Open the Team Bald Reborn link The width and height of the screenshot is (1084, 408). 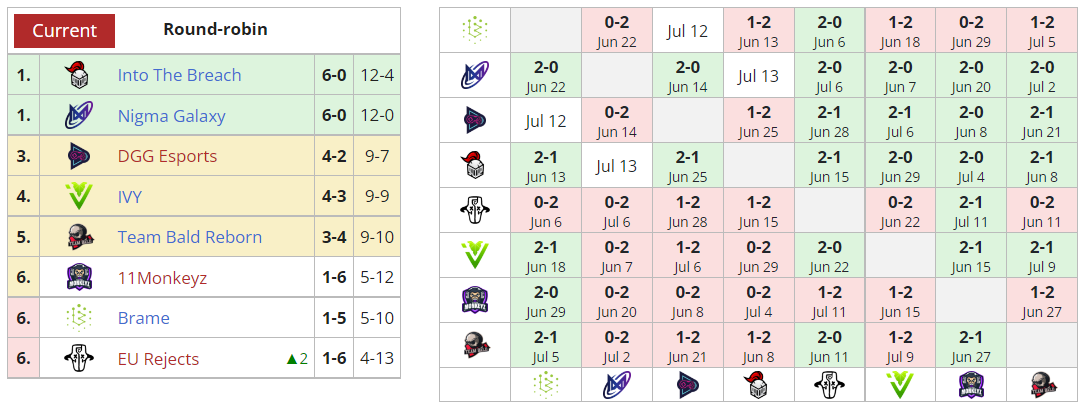pos(189,237)
